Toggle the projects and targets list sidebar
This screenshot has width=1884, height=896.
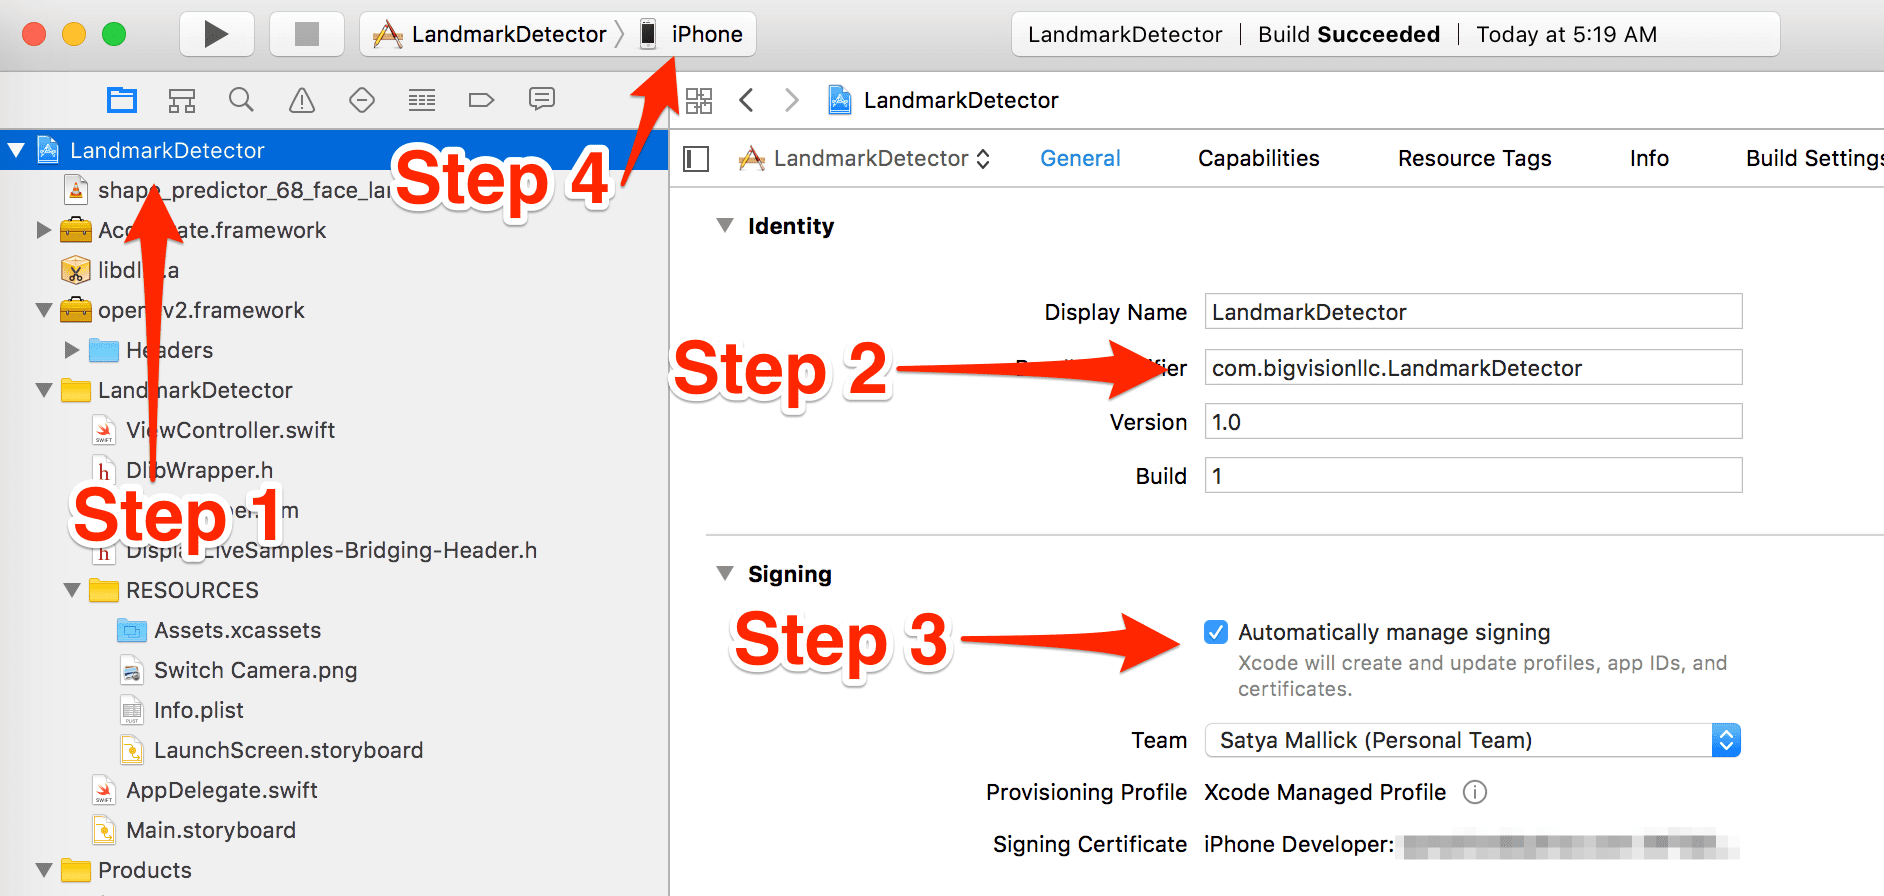pyautogui.click(x=696, y=158)
